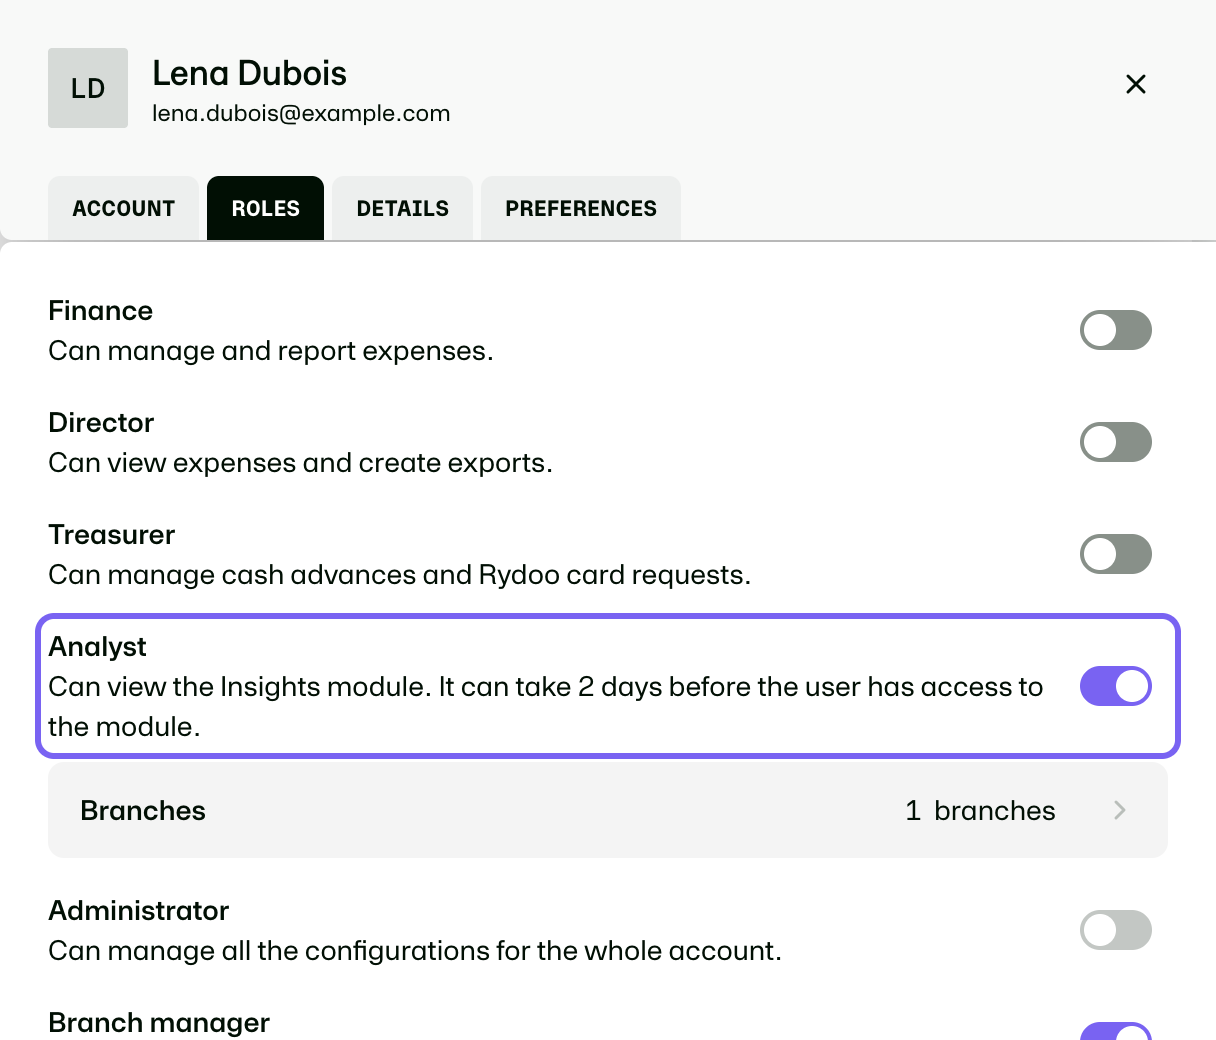Image resolution: width=1216 pixels, height=1040 pixels.
Task: Select the Roles tab
Action: coord(266,208)
